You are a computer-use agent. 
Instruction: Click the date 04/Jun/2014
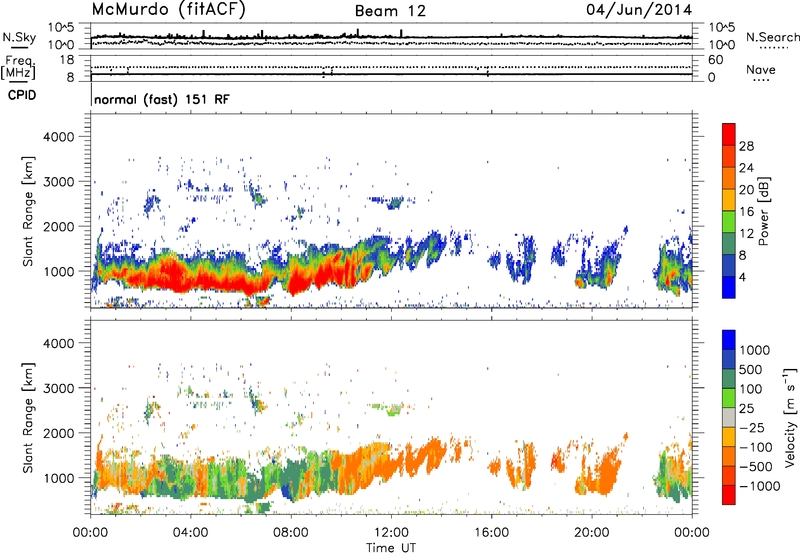tap(639, 10)
